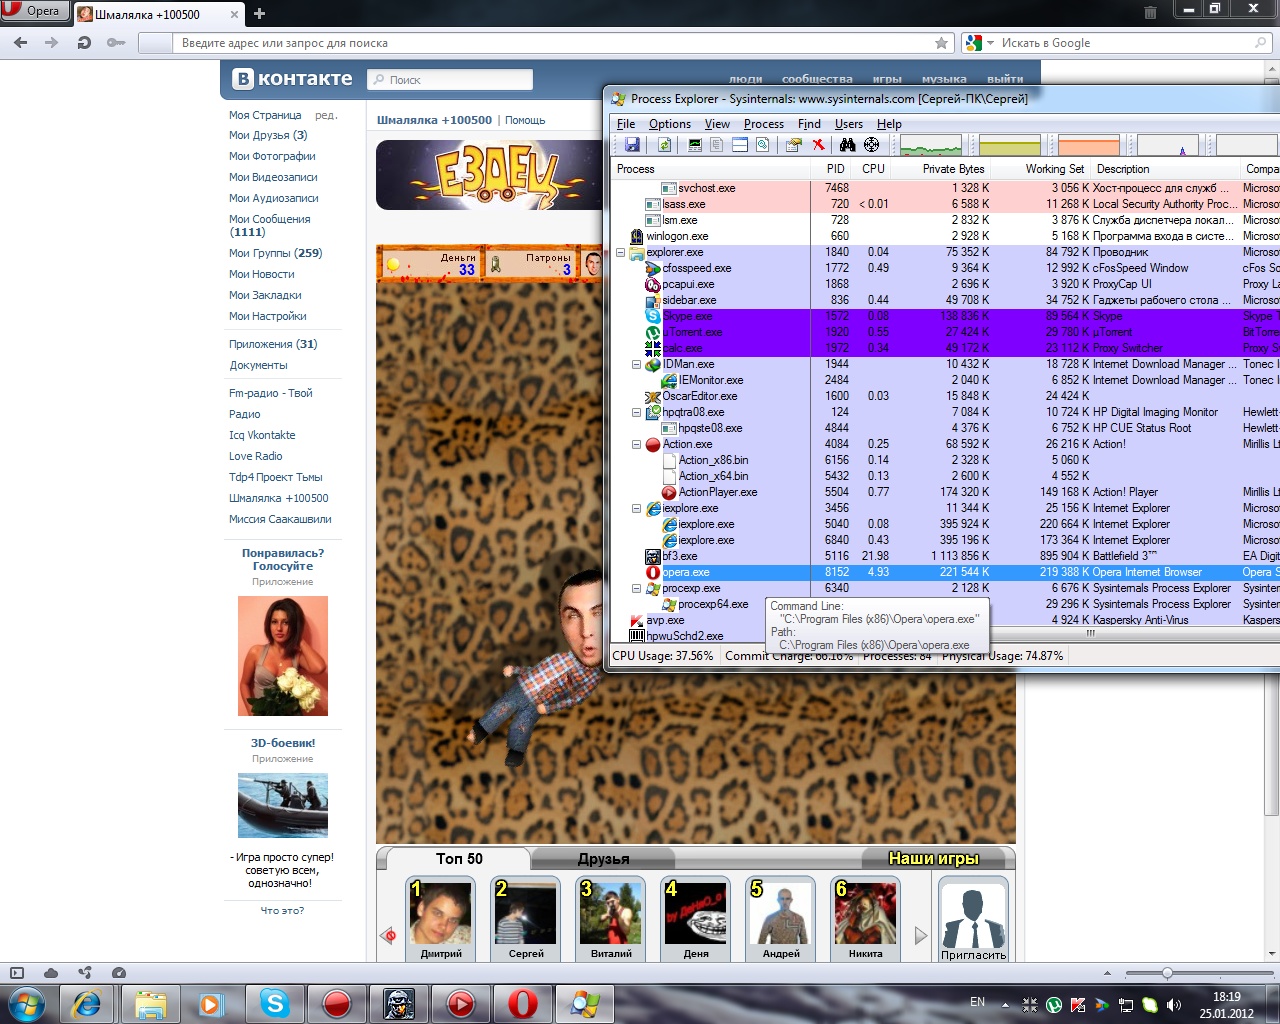Click Opera's bookmark star in address bar
Image resolution: width=1280 pixels, height=1024 pixels.
click(x=941, y=43)
